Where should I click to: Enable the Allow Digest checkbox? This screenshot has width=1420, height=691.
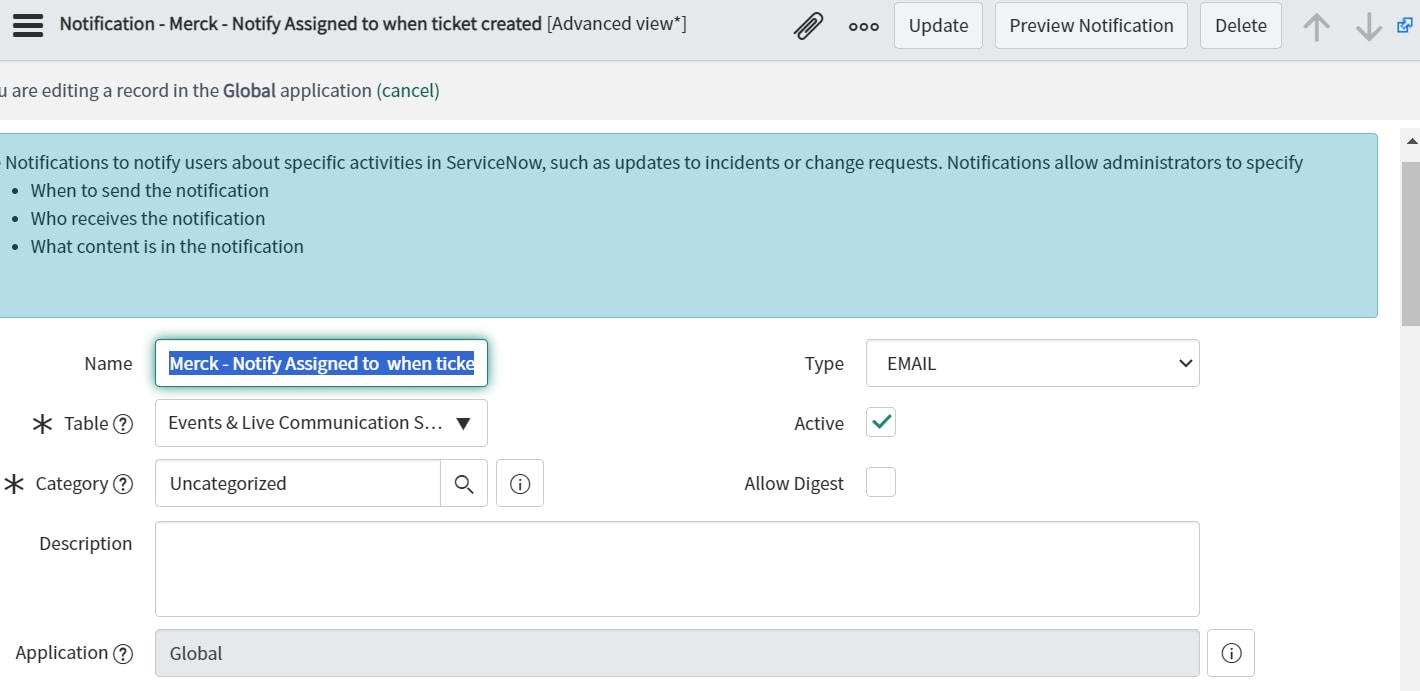point(881,483)
